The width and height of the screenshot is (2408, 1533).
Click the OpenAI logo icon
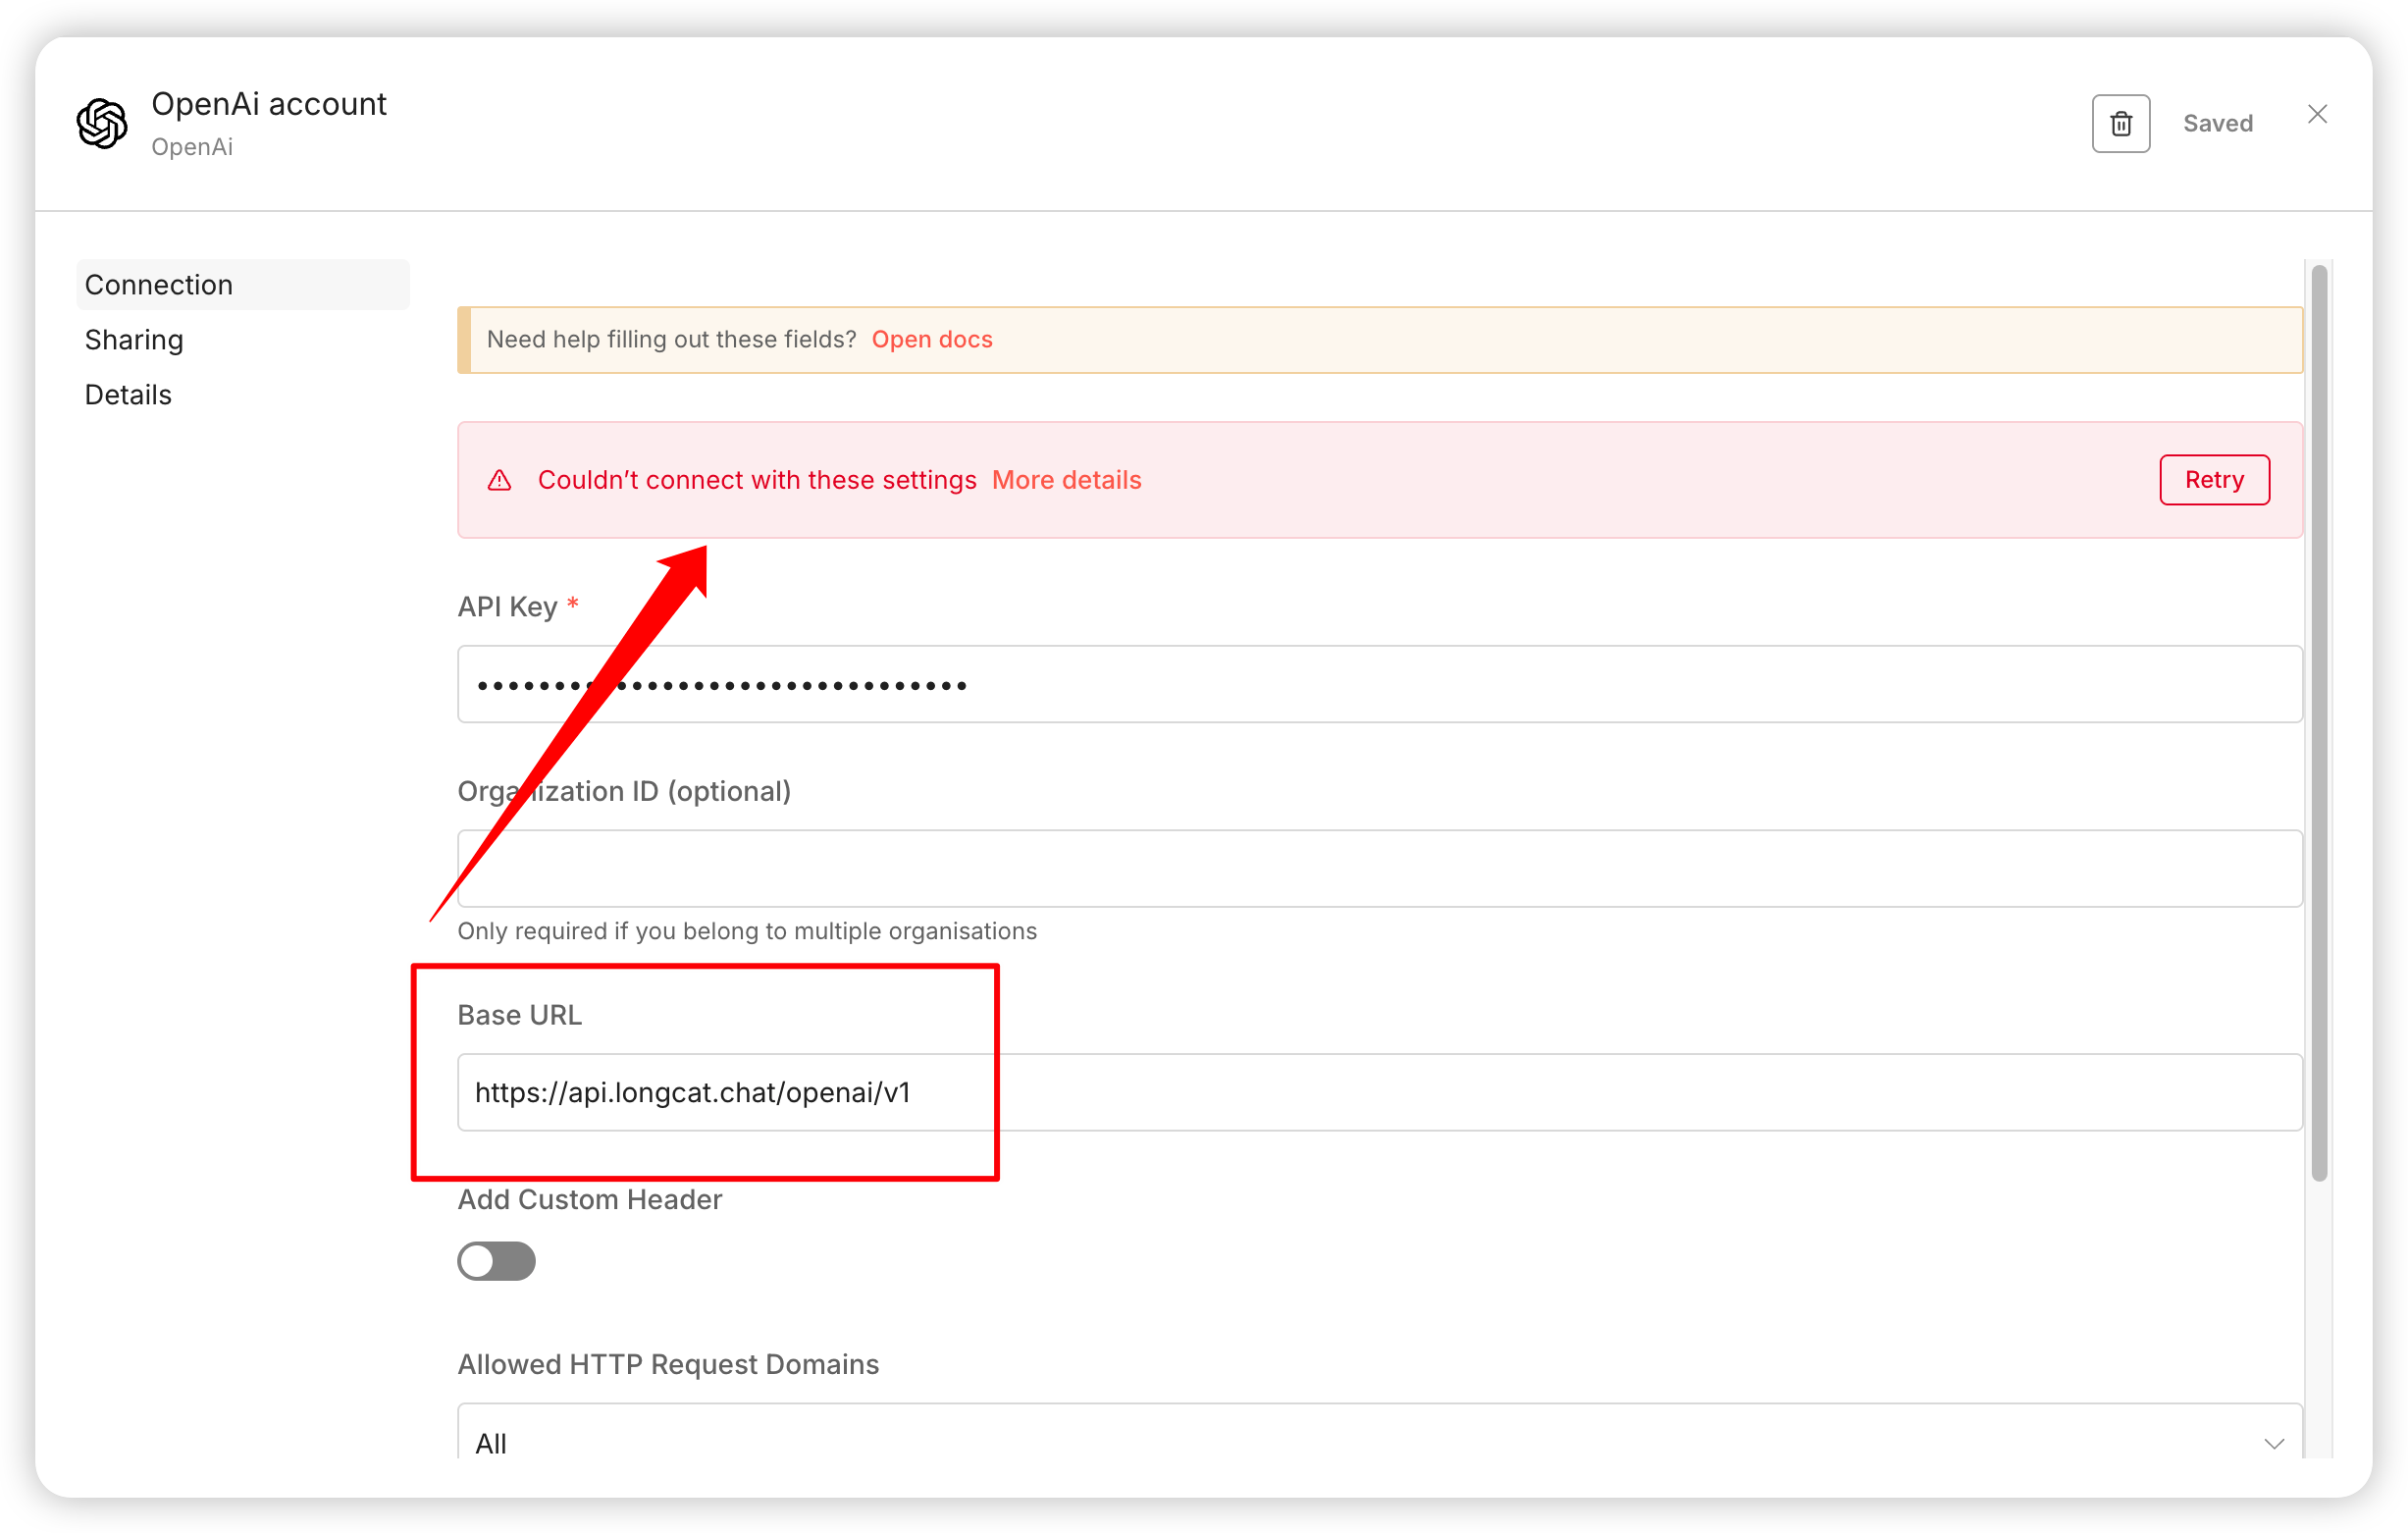click(x=102, y=124)
